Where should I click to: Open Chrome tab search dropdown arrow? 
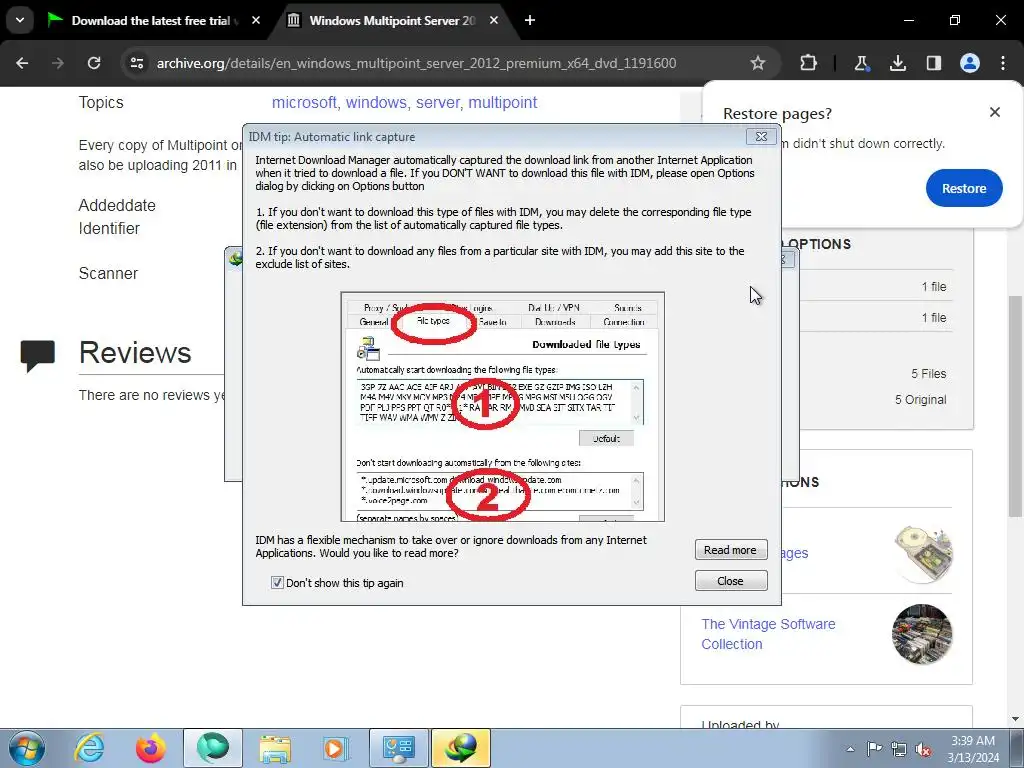coord(20,20)
